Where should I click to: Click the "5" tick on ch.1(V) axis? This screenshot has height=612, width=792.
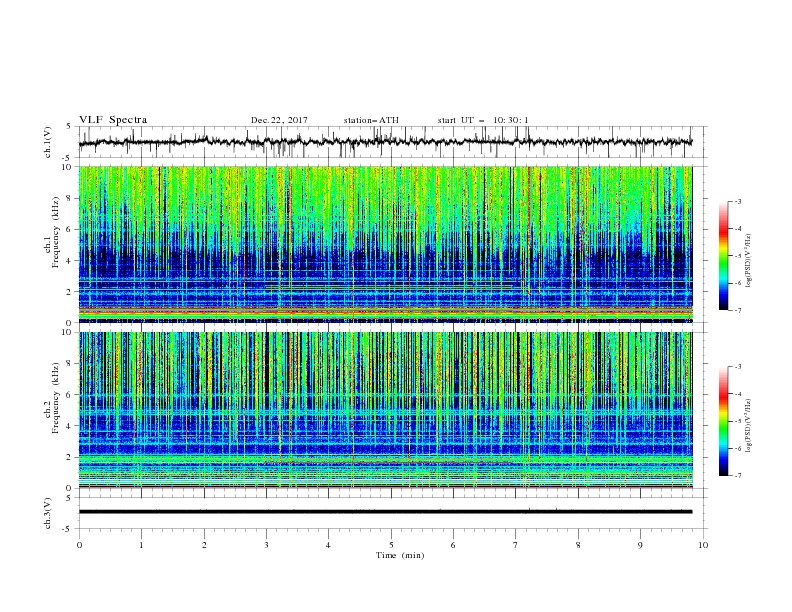click(69, 127)
